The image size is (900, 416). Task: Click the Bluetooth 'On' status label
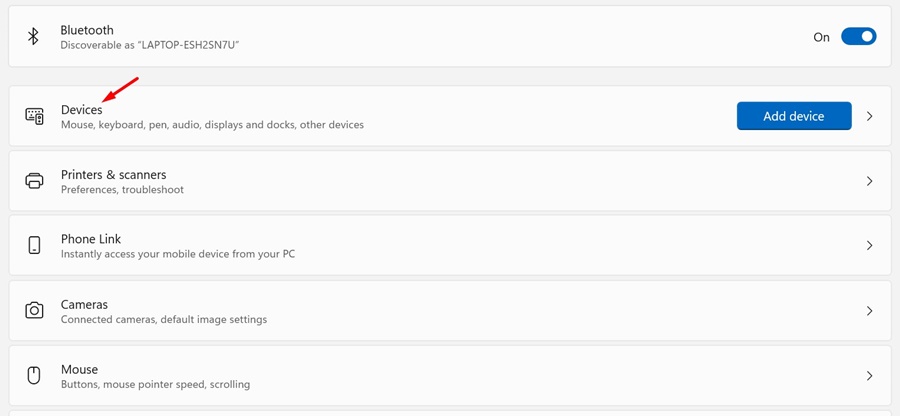821,37
